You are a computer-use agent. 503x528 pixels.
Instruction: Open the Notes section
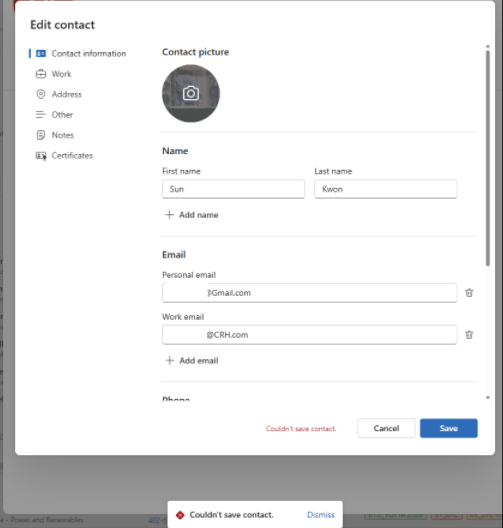click(x=55, y=135)
